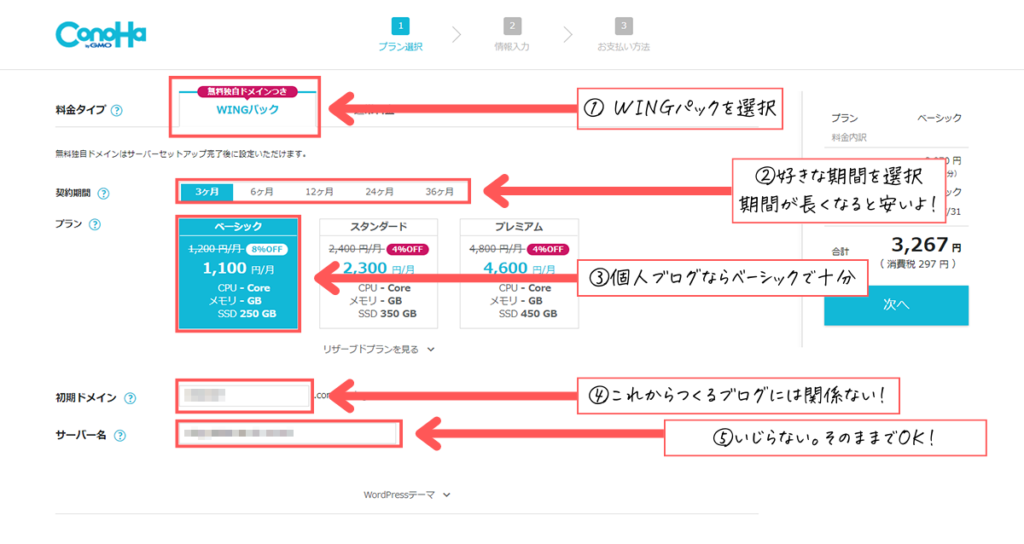The height and width of the screenshot is (544, 1024).
Task: Open help icon next to サーバー名
Action: [120, 436]
